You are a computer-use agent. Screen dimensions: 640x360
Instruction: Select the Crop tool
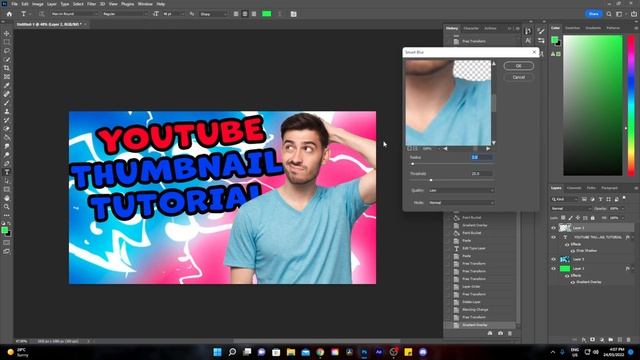click(x=7, y=68)
